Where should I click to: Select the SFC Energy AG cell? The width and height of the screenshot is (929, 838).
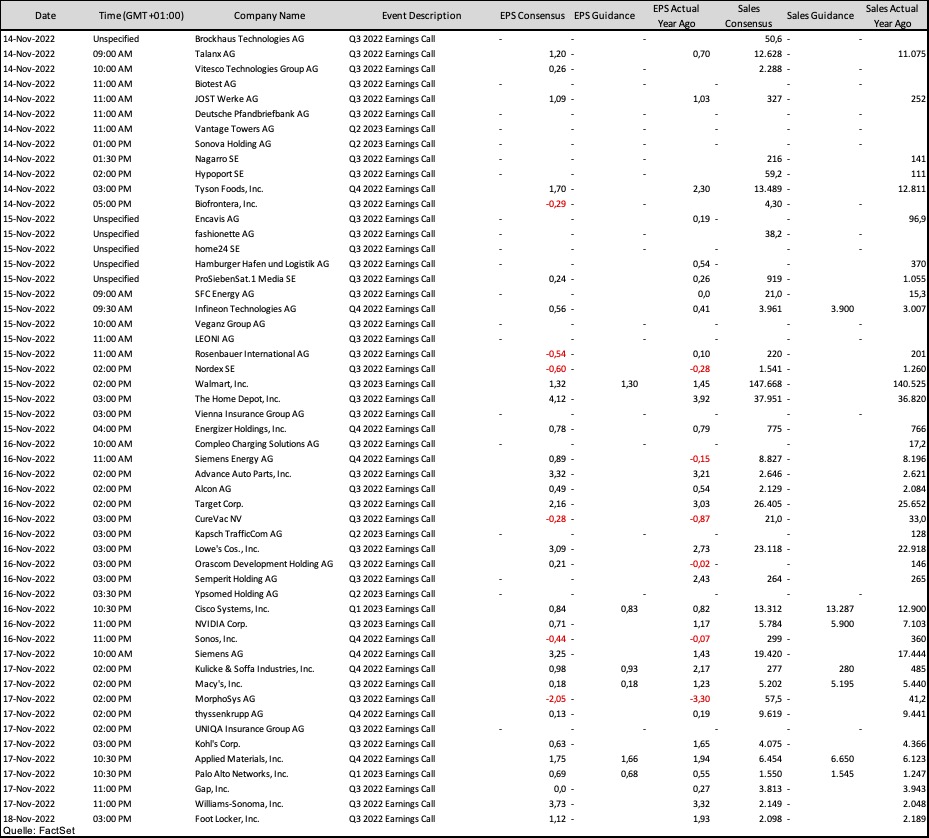(225, 294)
